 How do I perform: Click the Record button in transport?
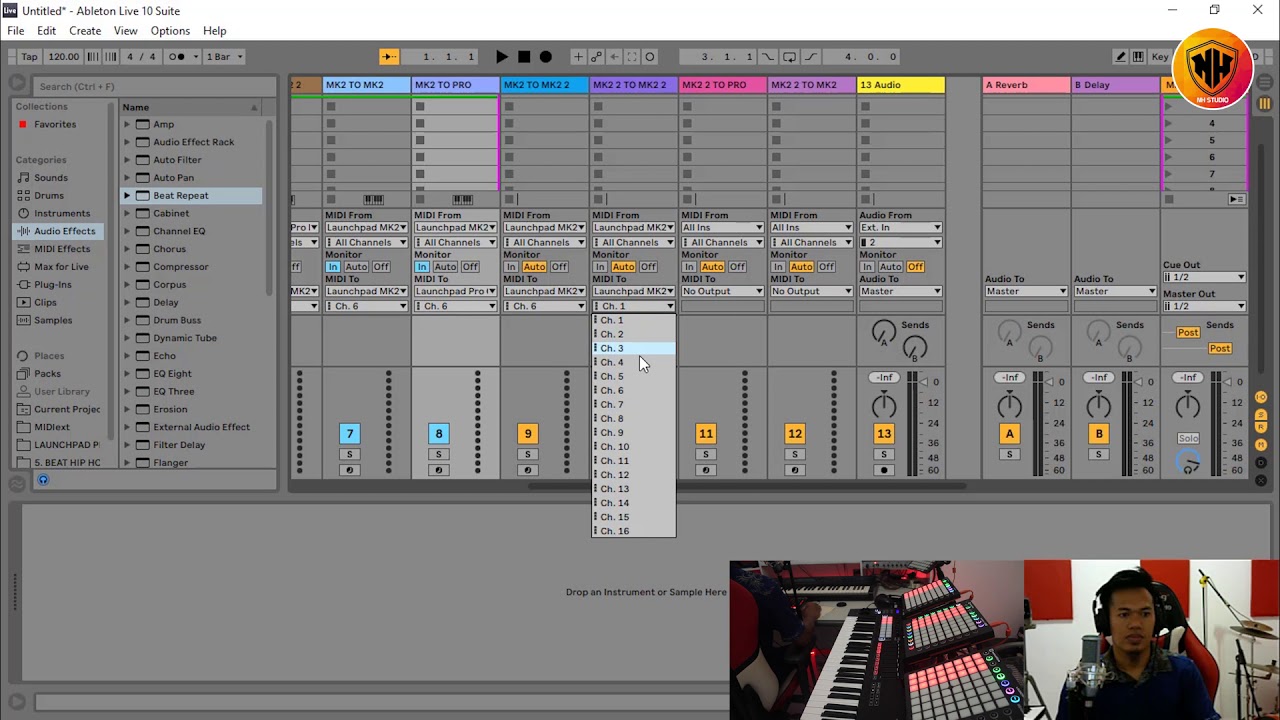(546, 57)
